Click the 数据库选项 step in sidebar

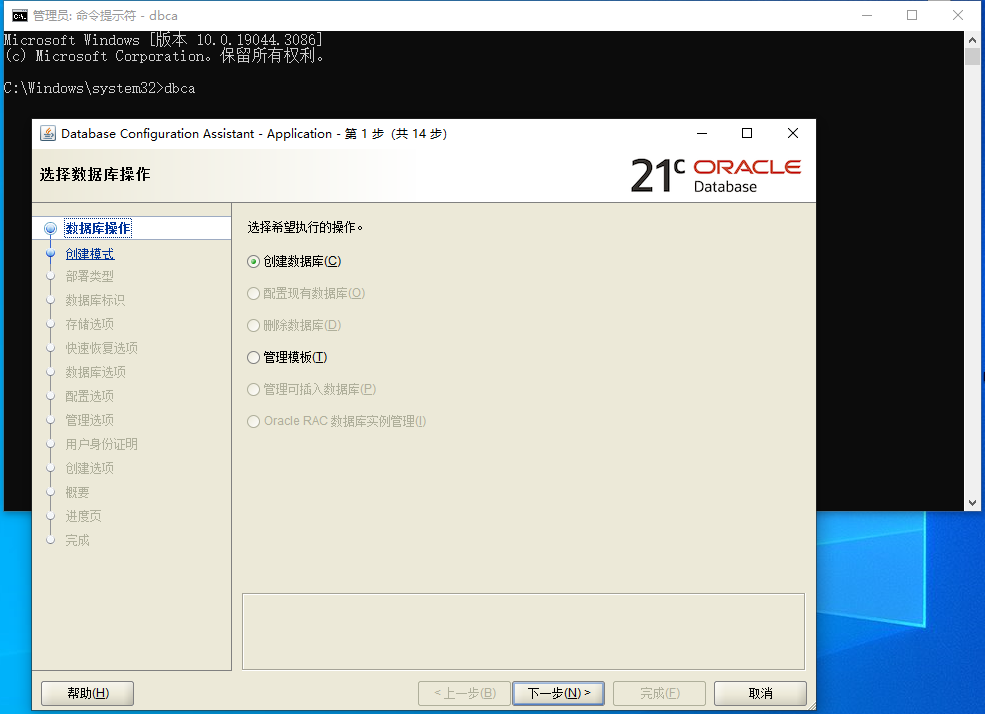(x=95, y=372)
